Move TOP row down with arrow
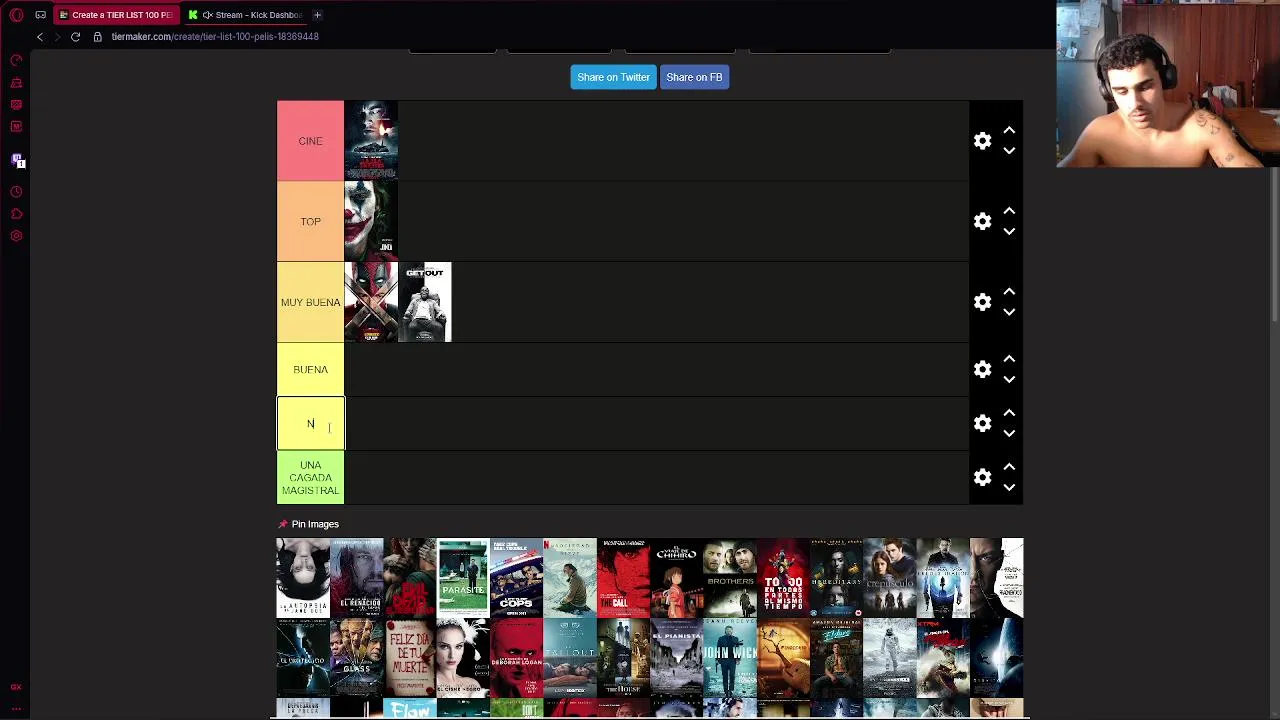Screen dimensions: 1280x720 click(x=1009, y=232)
